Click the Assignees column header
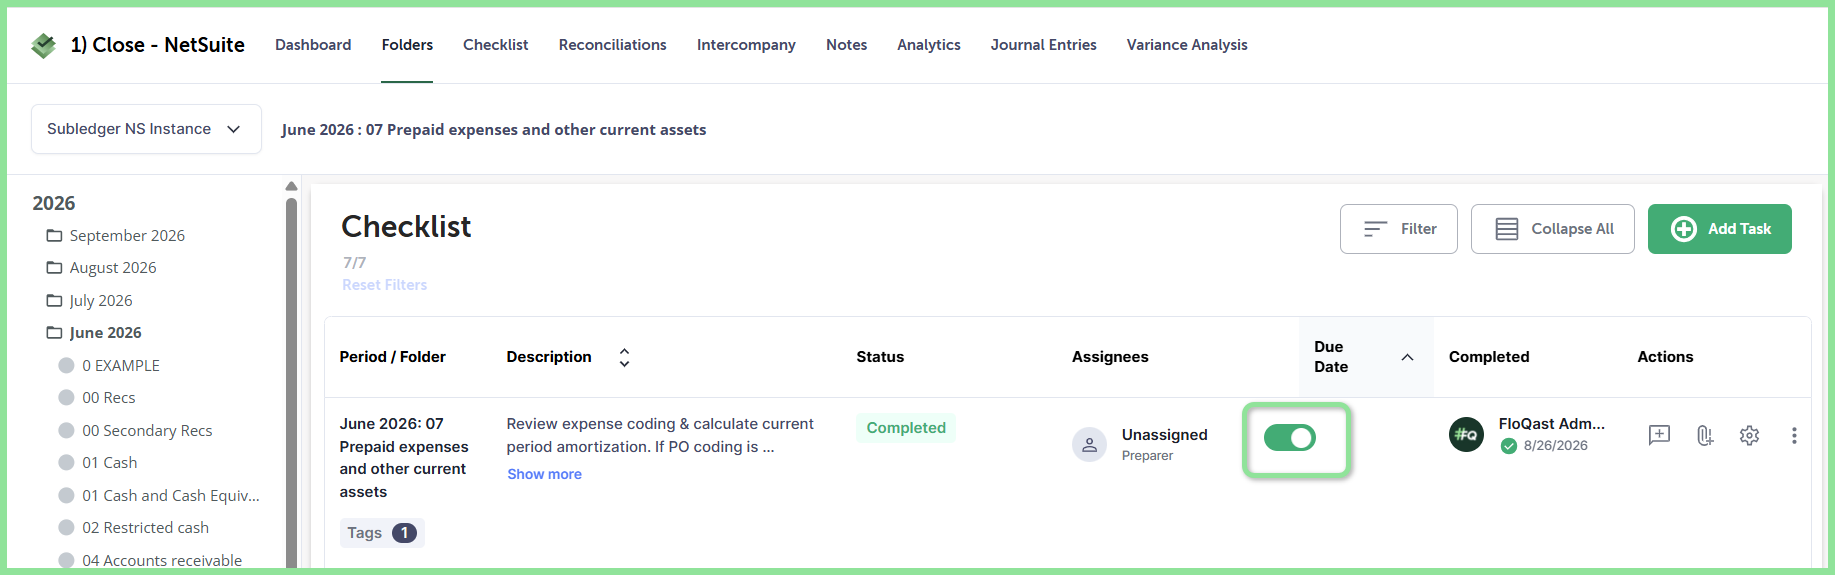The width and height of the screenshot is (1835, 575). point(1110,357)
